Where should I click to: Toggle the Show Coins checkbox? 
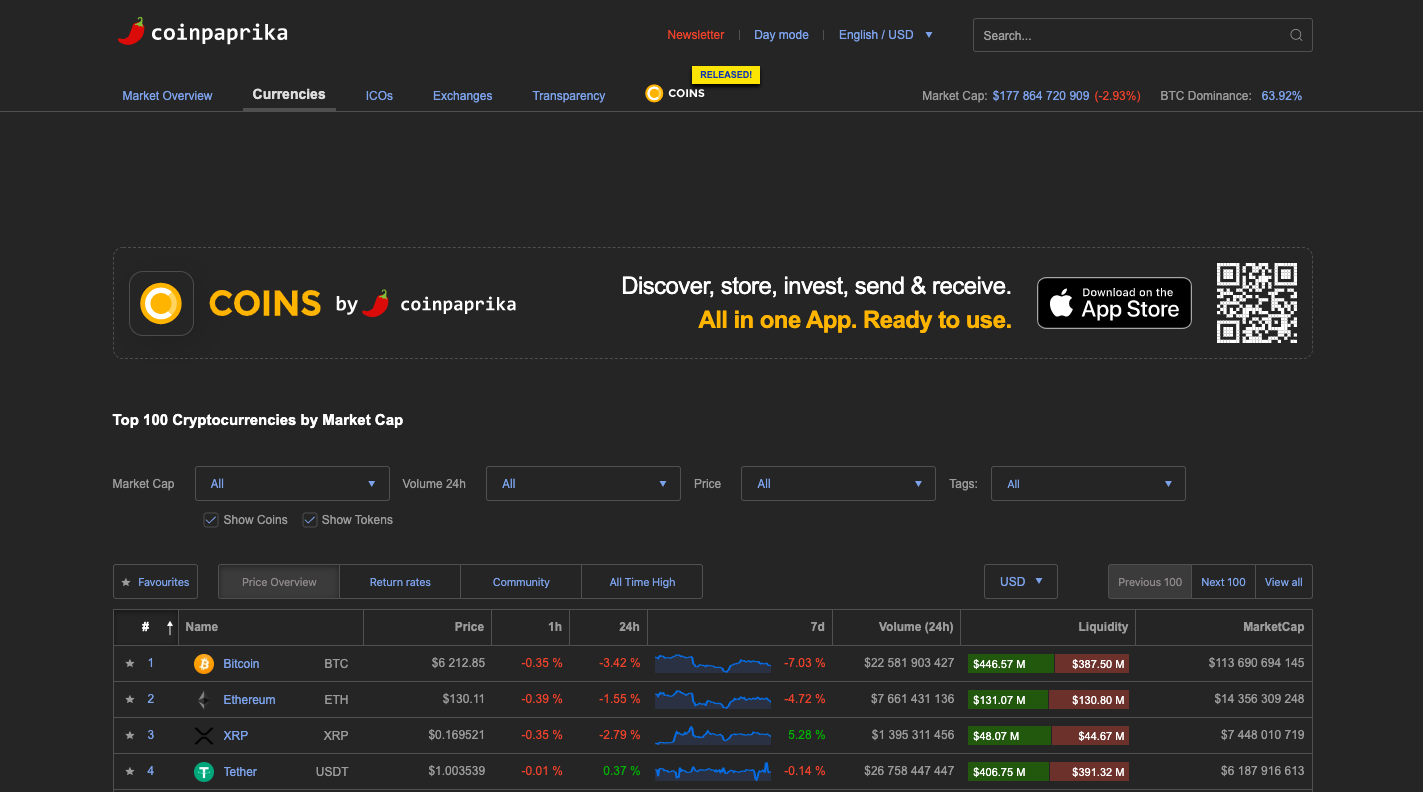point(211,520)
